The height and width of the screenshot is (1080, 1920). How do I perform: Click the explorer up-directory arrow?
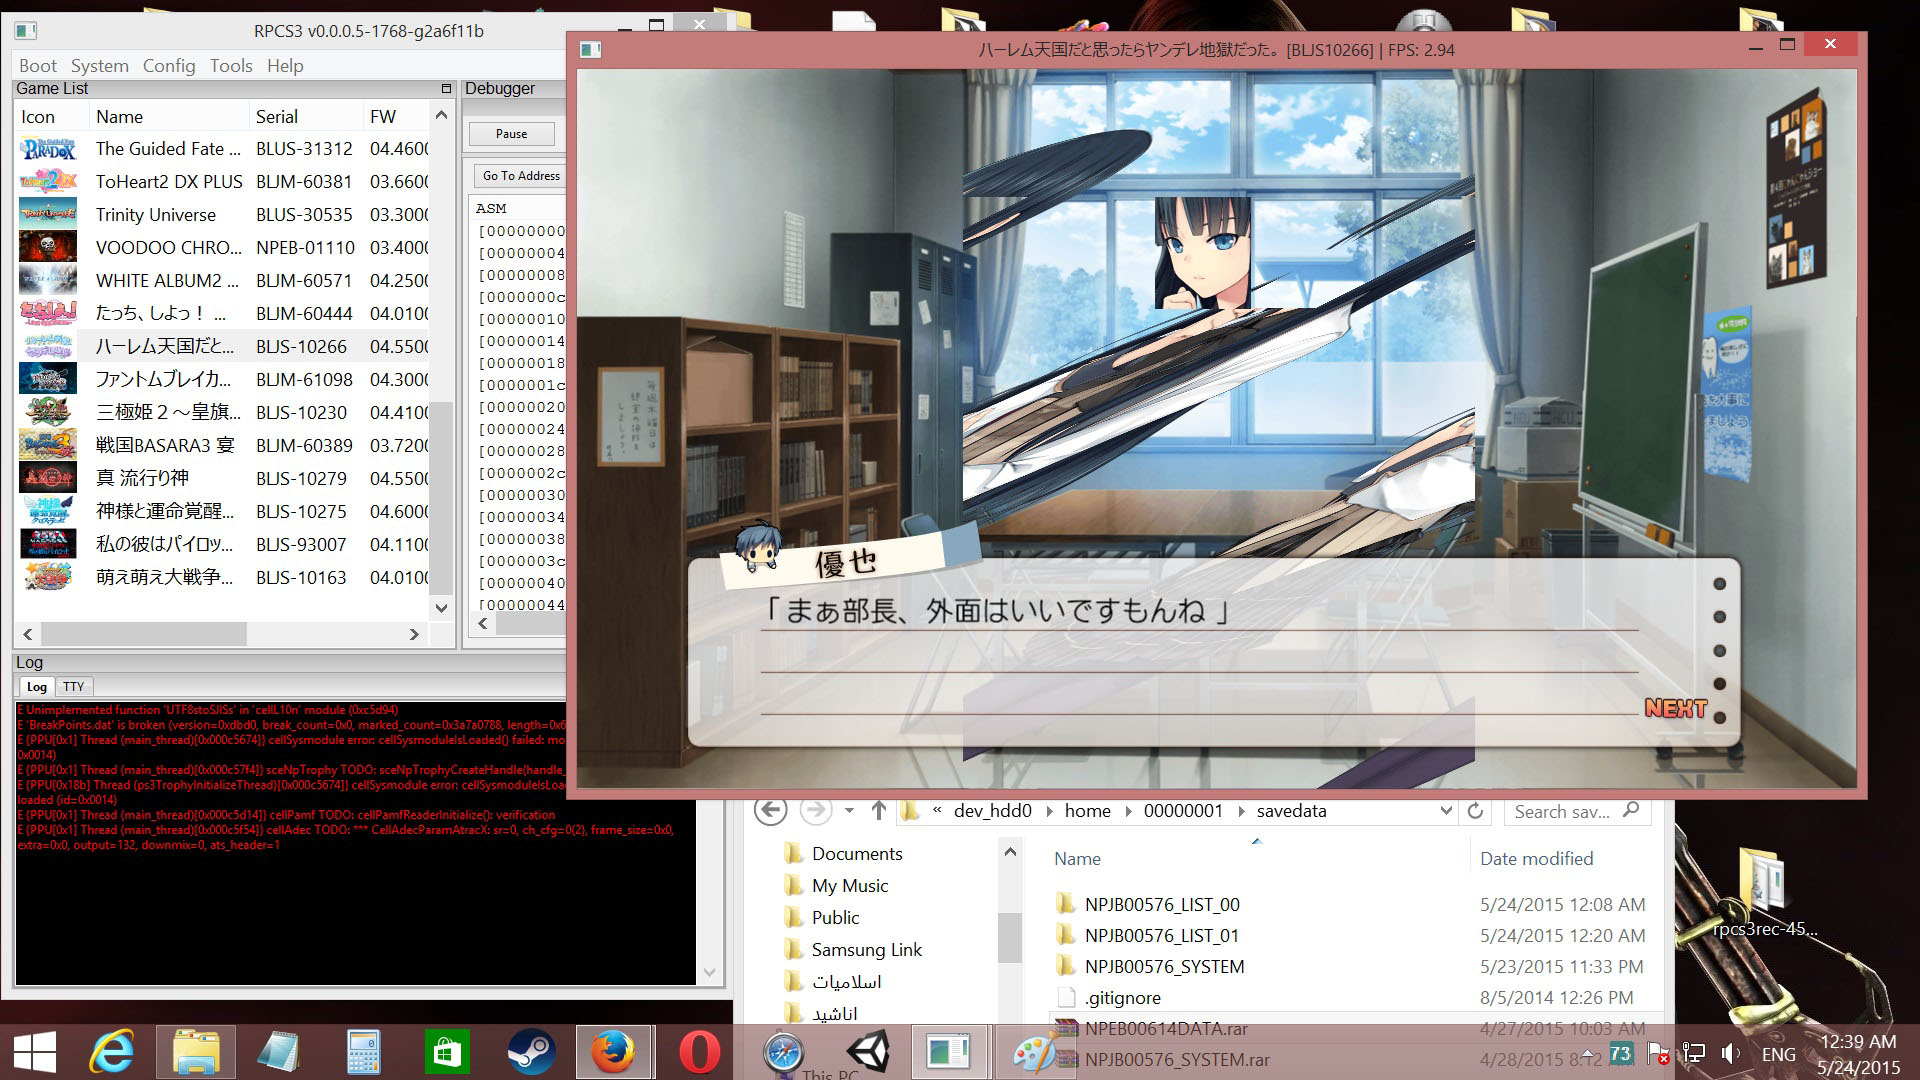879,811
